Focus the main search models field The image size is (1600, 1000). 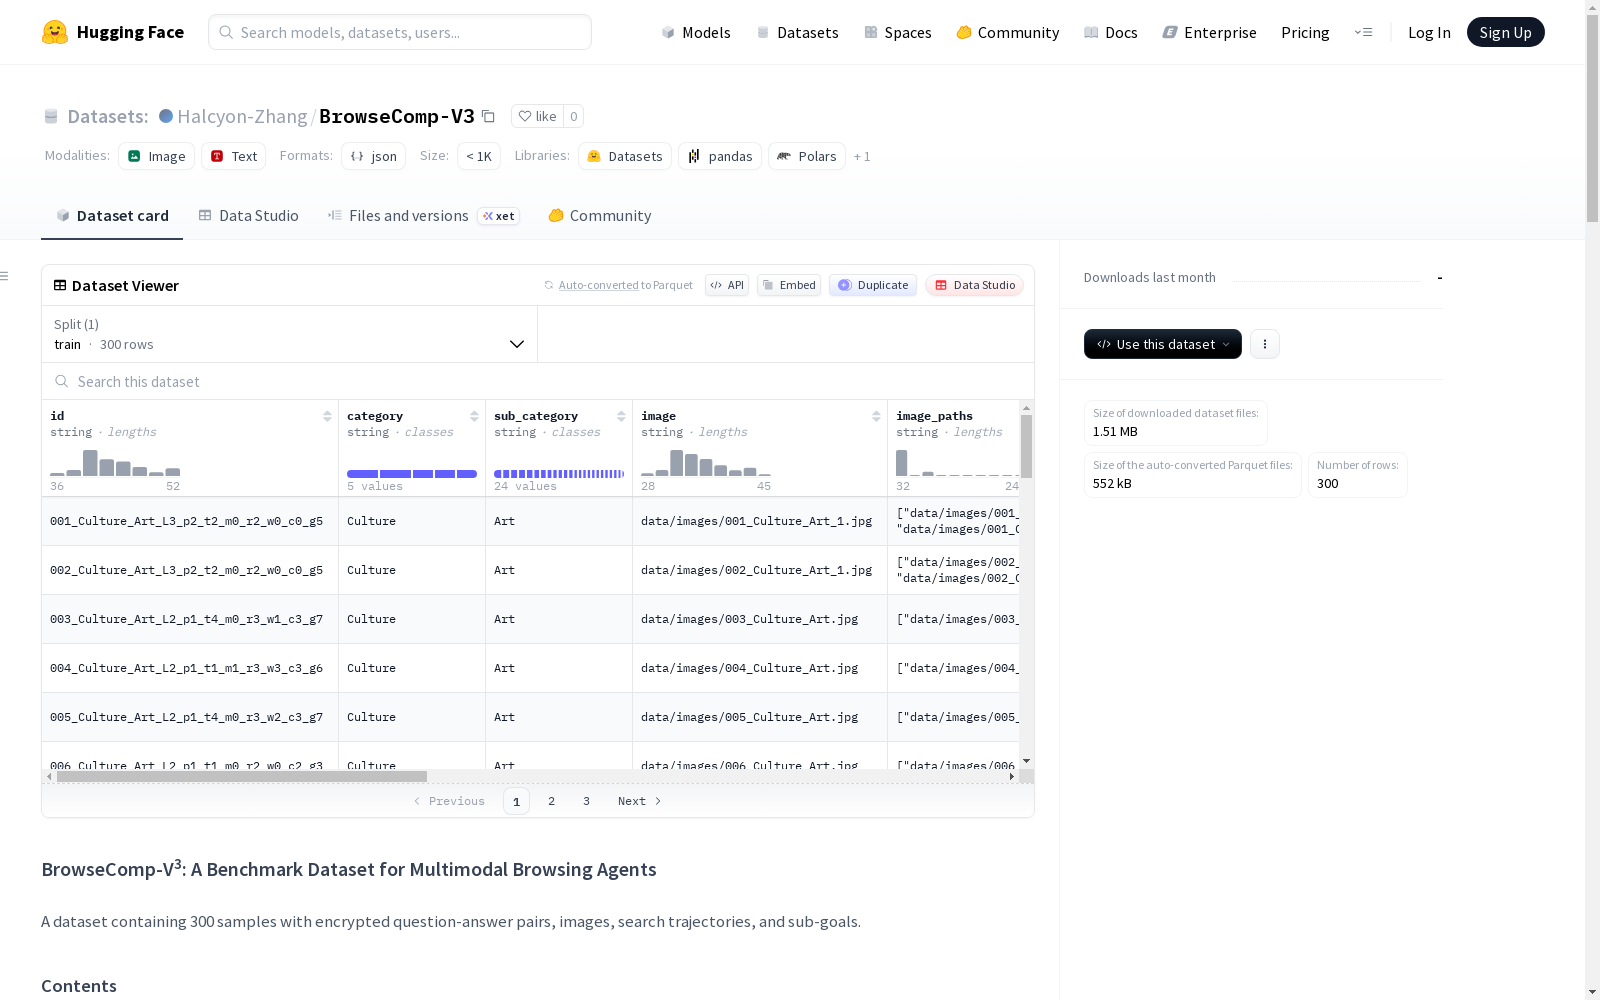tap(400, 32)
